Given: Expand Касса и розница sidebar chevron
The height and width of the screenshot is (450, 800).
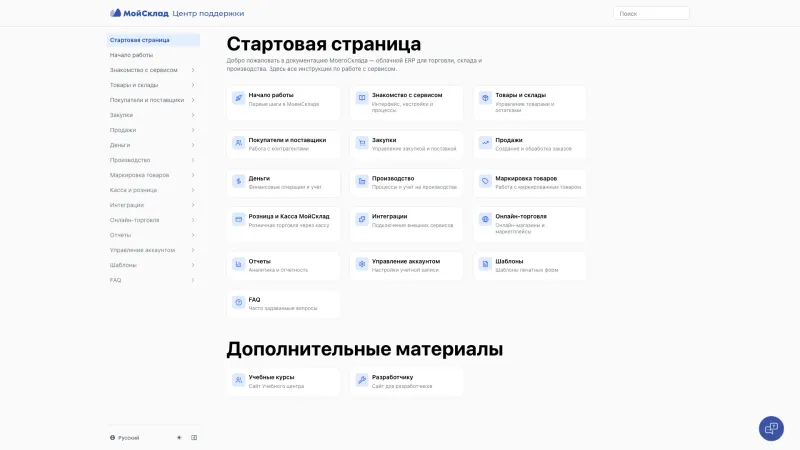Looking at the screenshot, I should [193, 190].
